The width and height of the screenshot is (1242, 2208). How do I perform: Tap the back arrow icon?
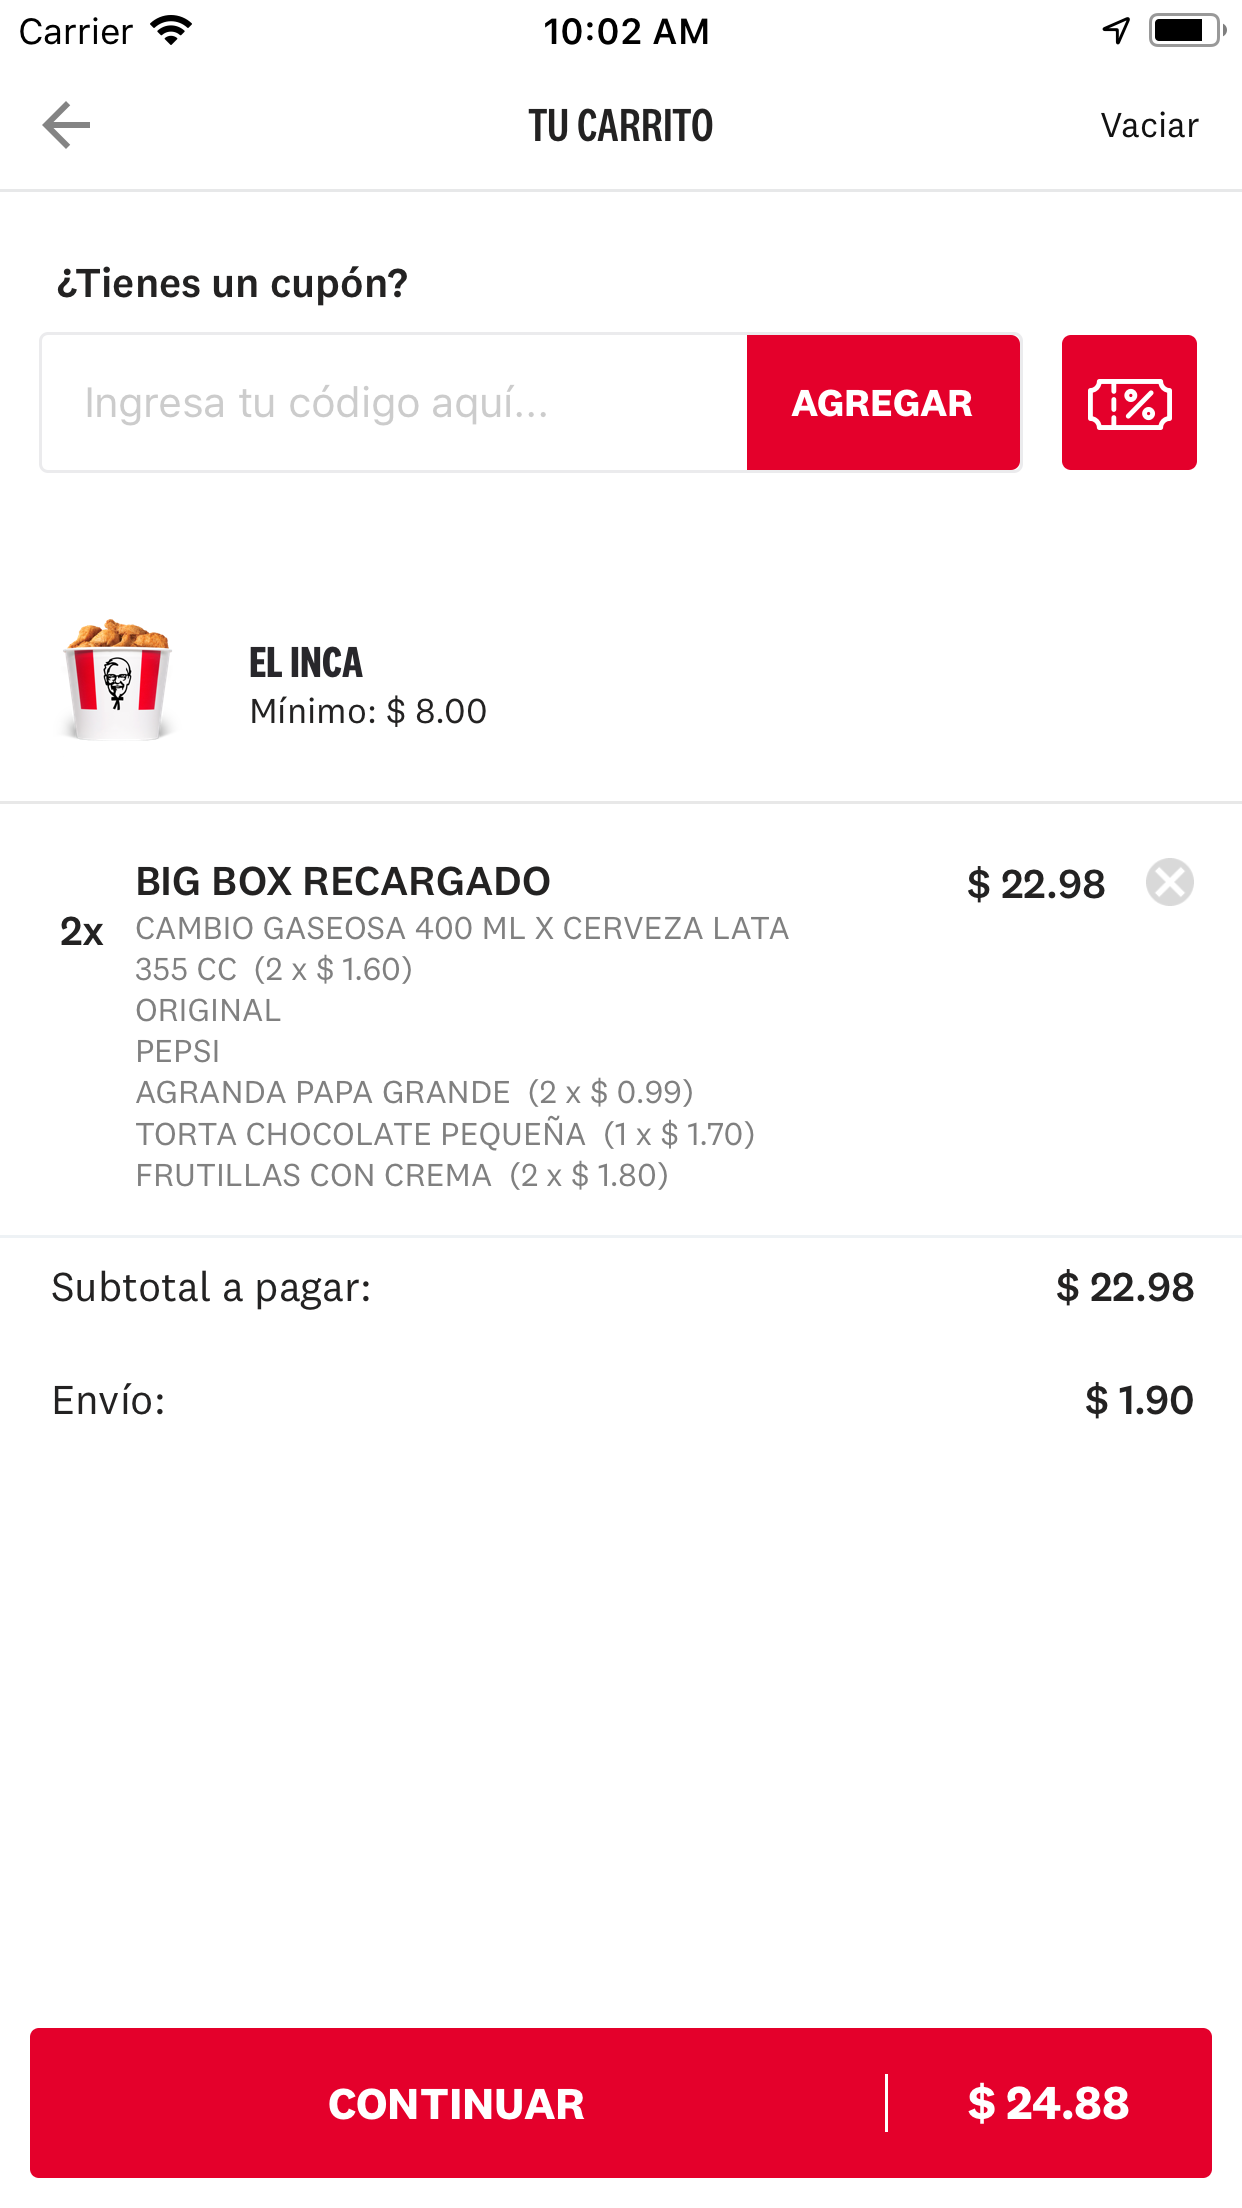(x=67, y=125)
